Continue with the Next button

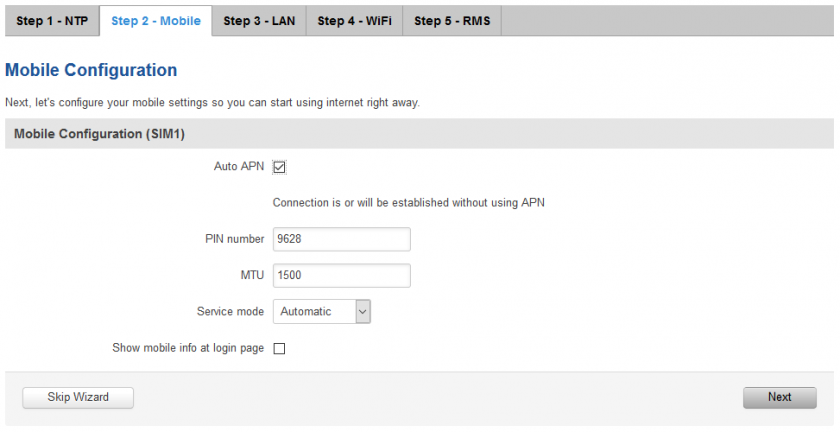click(779, 398)
